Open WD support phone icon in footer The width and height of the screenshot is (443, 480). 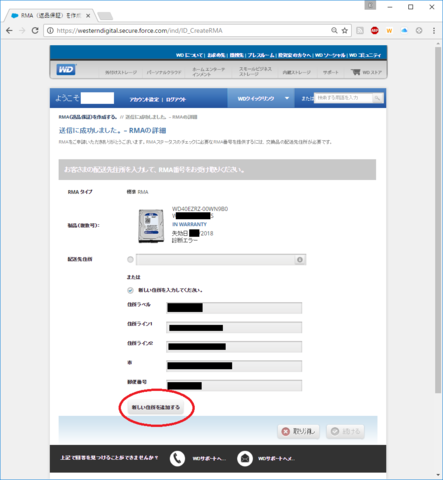tap(177, 459)
